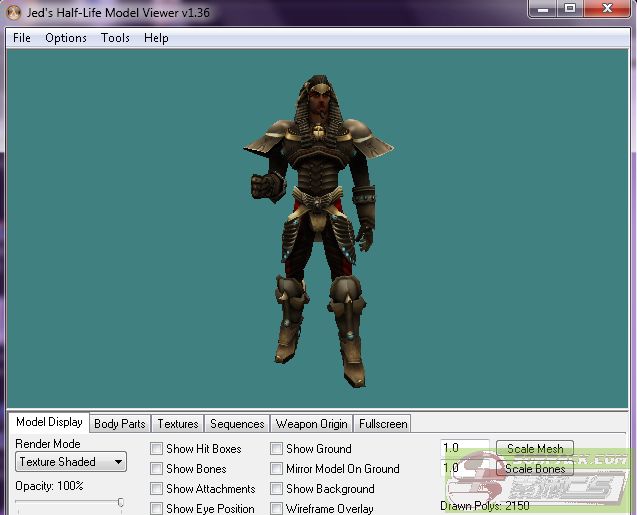Open the File menu
637x515 pixels.
(x=22, y=38)
